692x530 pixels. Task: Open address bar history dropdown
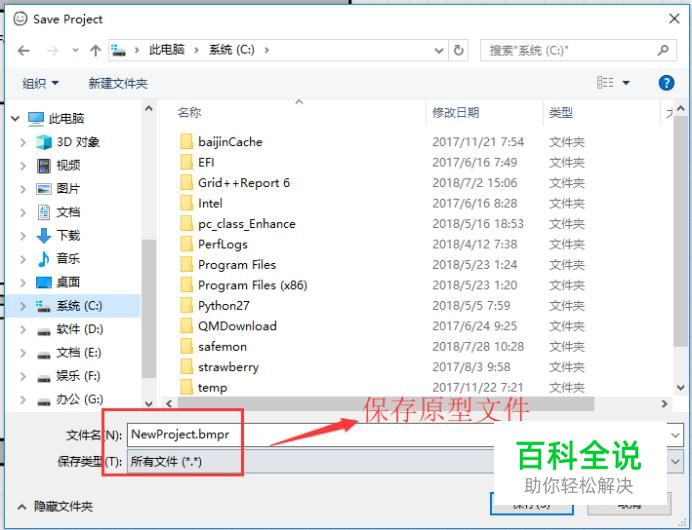(x=439, y=51)
